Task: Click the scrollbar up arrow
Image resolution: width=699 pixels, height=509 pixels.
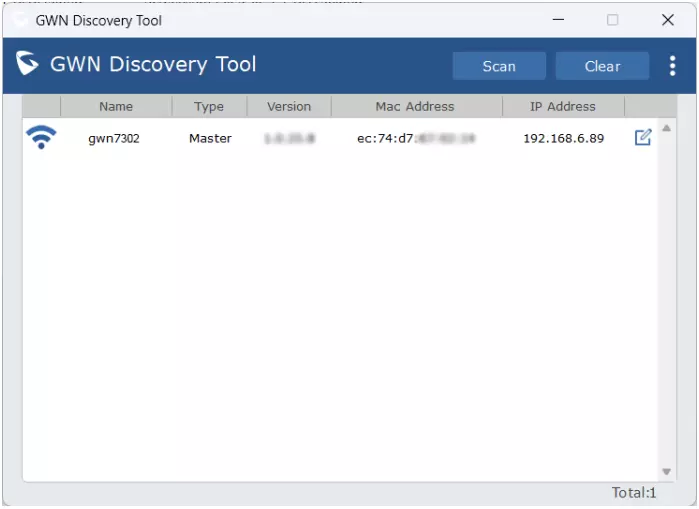Action: click(x=666, y=128)
